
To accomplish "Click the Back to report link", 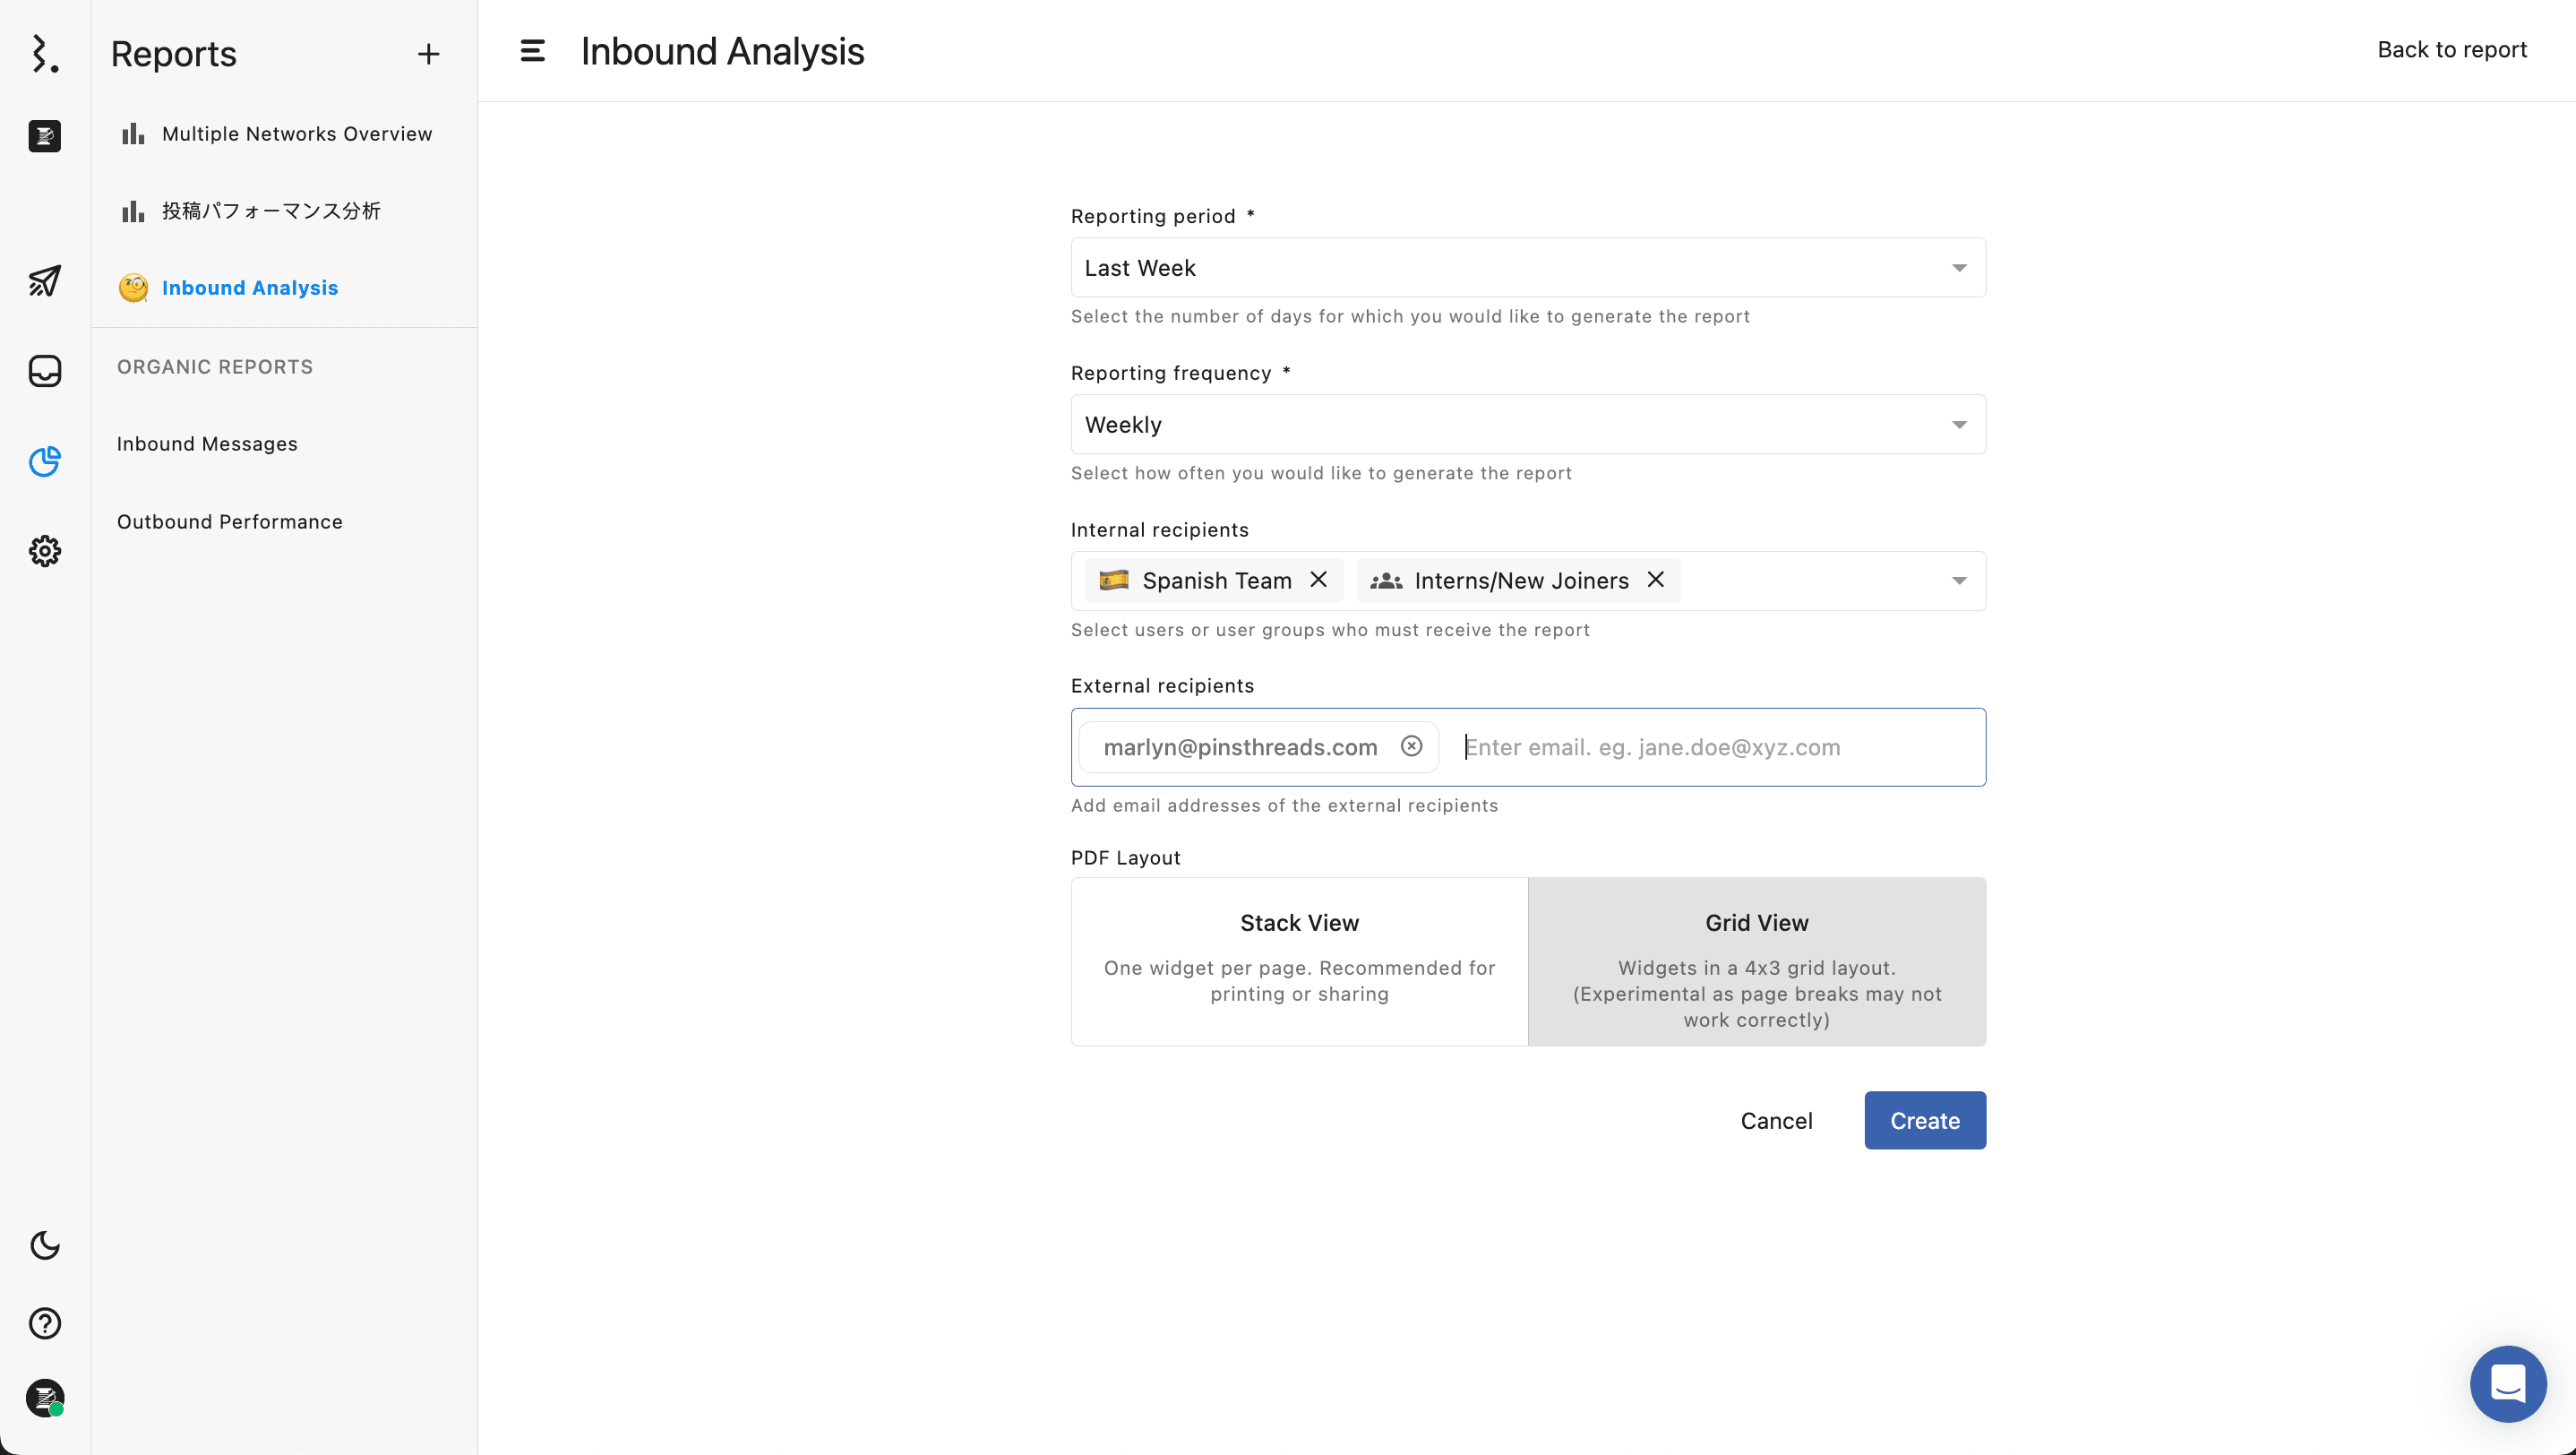I will click(x=2451, y=49).
